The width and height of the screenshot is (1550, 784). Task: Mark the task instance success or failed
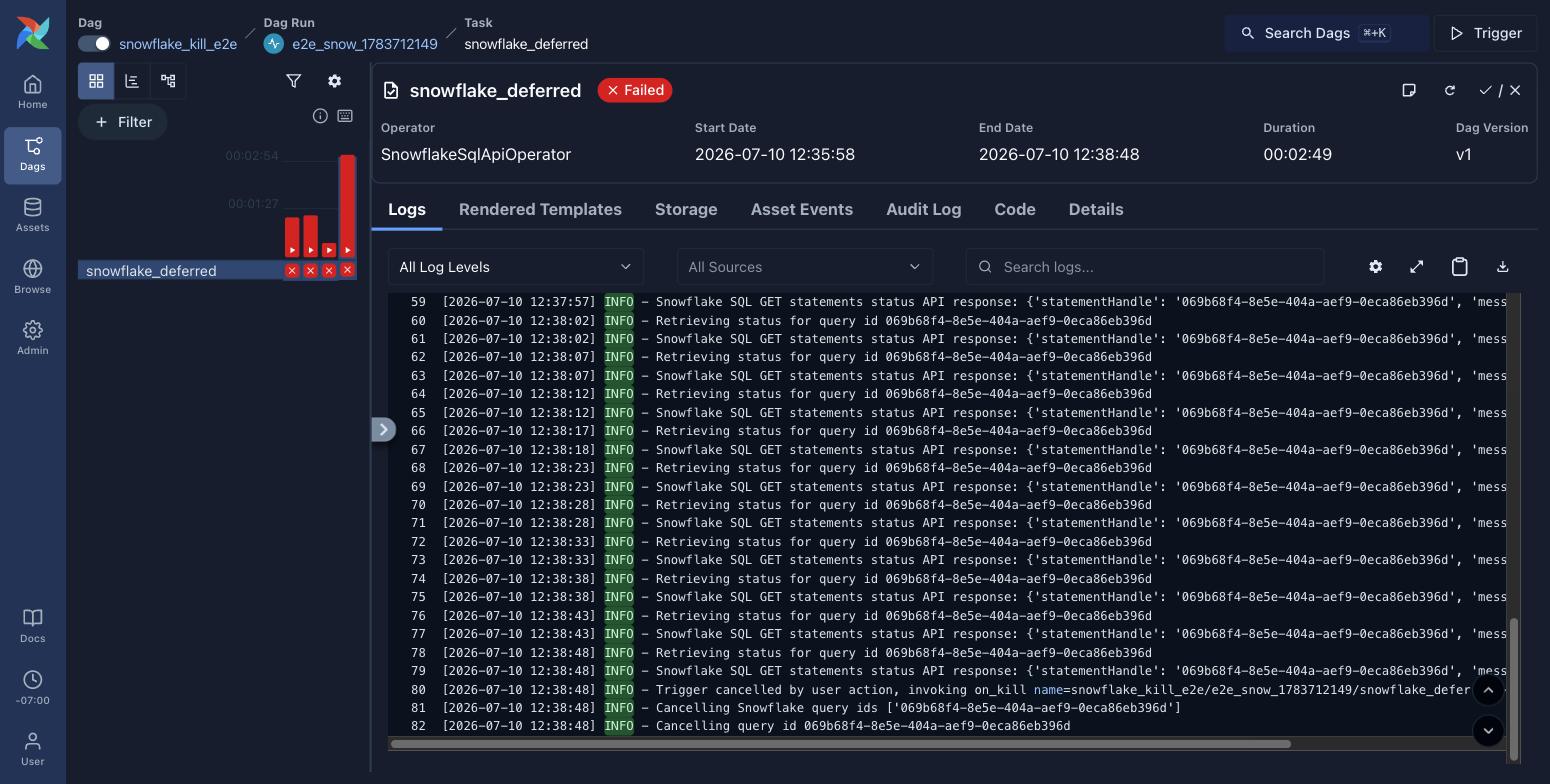(x=1500, y=90)
